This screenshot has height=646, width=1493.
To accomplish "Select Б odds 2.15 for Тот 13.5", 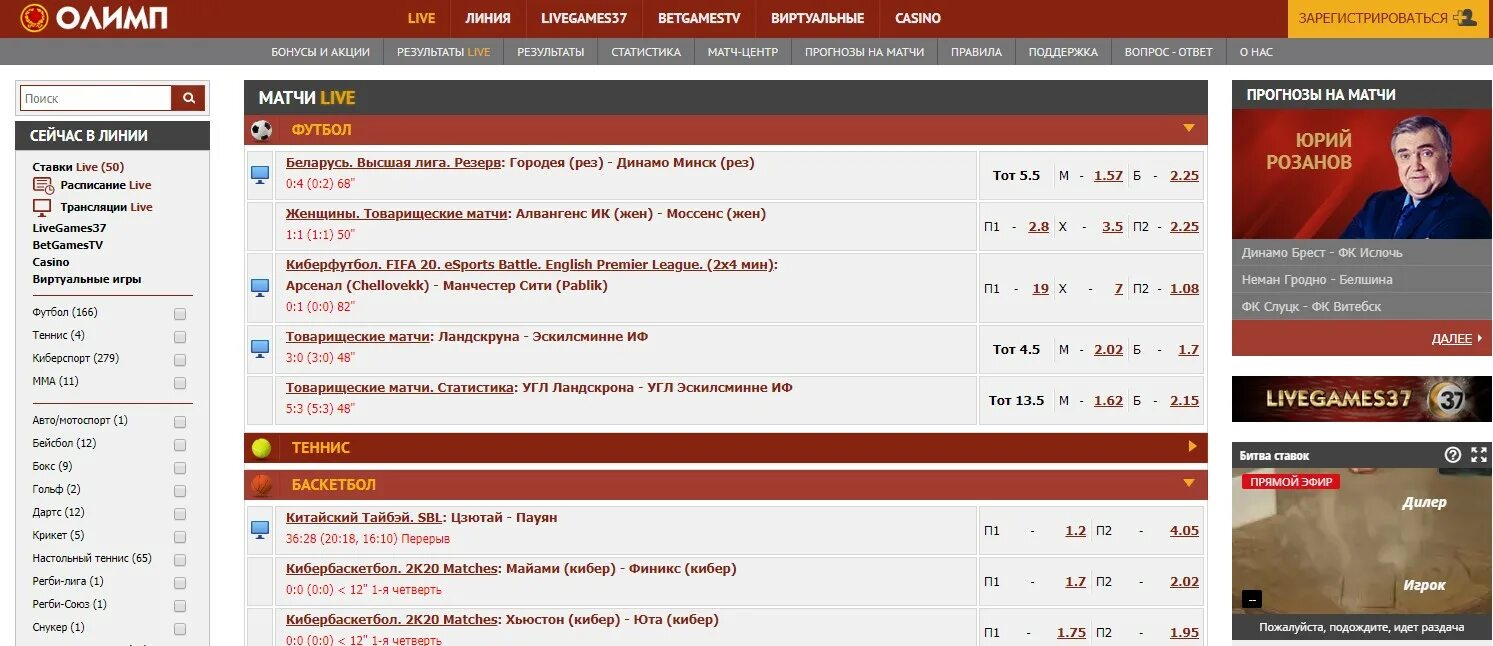I will click(1184, 400).
